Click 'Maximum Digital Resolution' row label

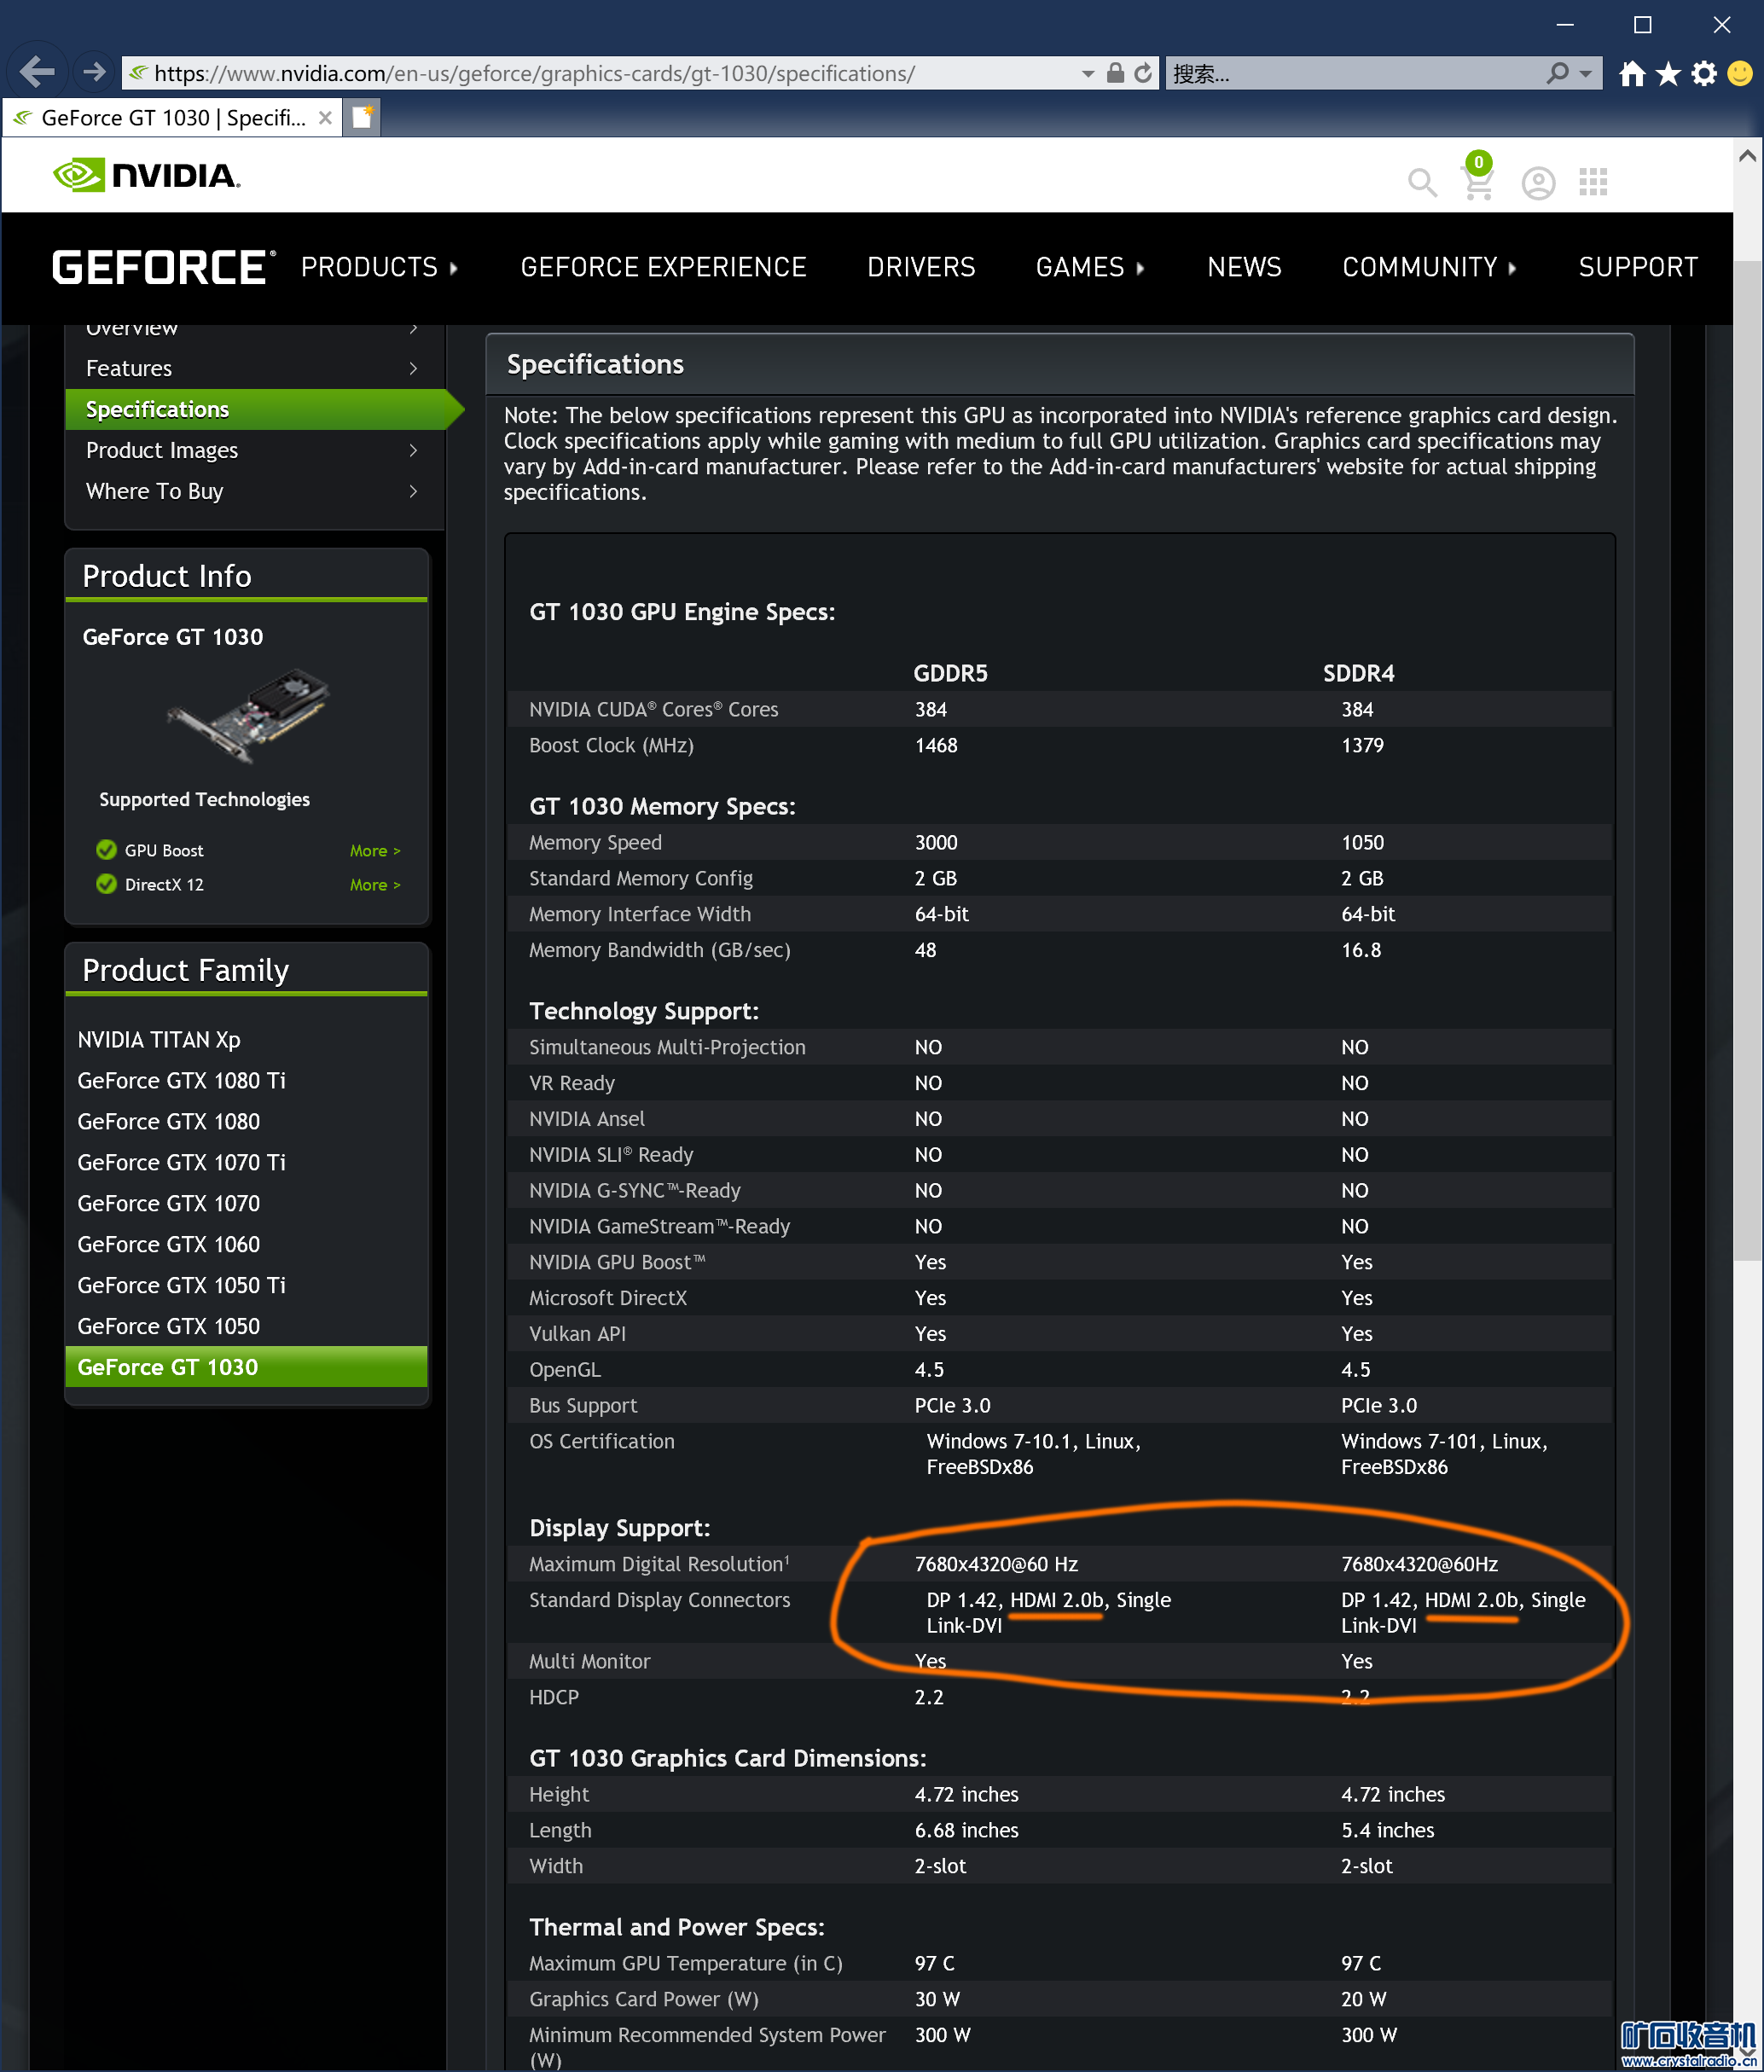(659, 1564)
